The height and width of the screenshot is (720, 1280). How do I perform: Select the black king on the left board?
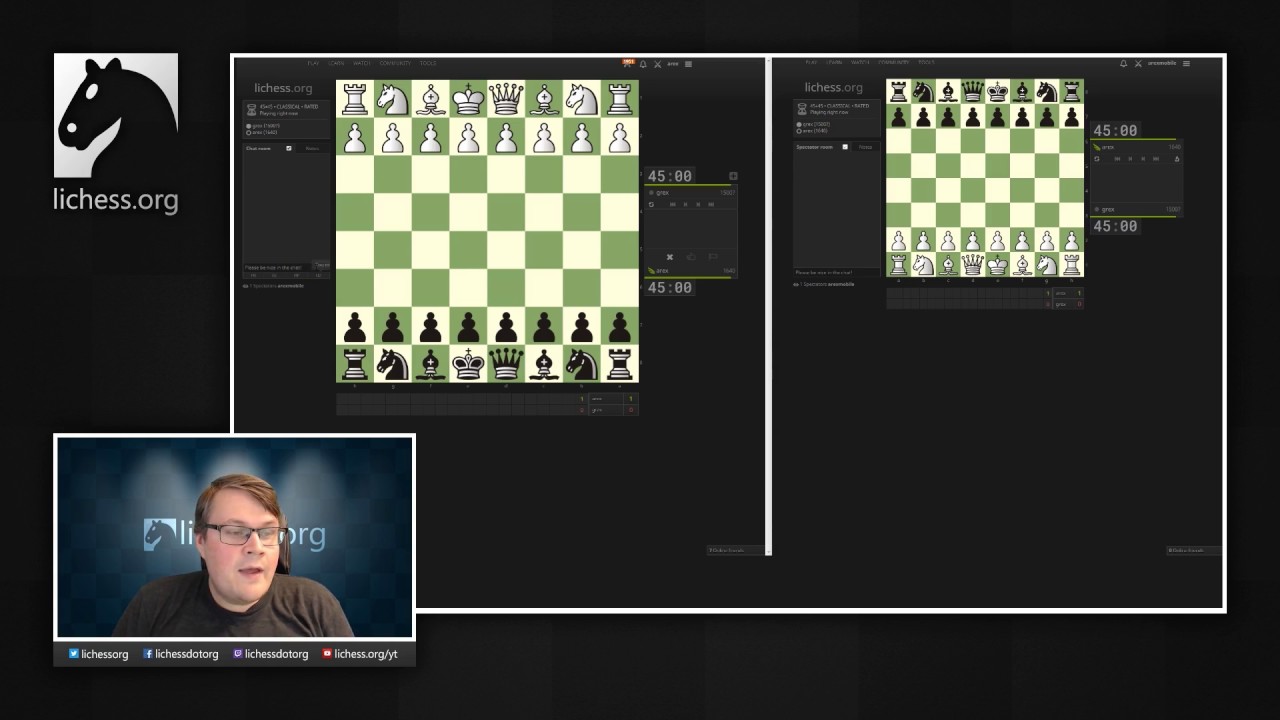(x=469, y=363)
